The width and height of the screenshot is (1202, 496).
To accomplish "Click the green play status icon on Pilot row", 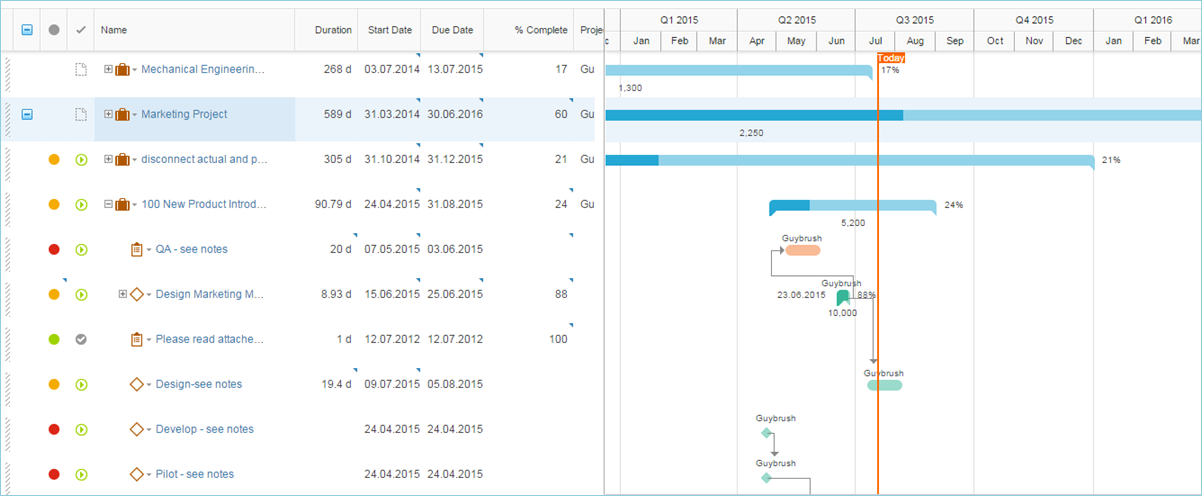I will pyautogui.click(x=82, y=474).
